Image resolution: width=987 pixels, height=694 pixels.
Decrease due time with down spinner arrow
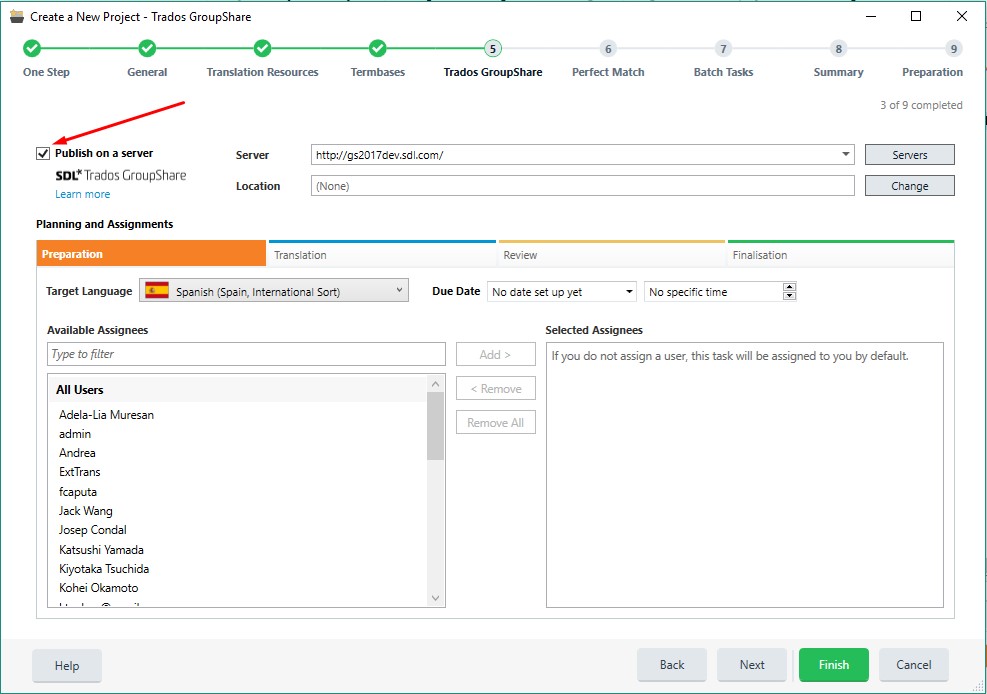(789, 296)
